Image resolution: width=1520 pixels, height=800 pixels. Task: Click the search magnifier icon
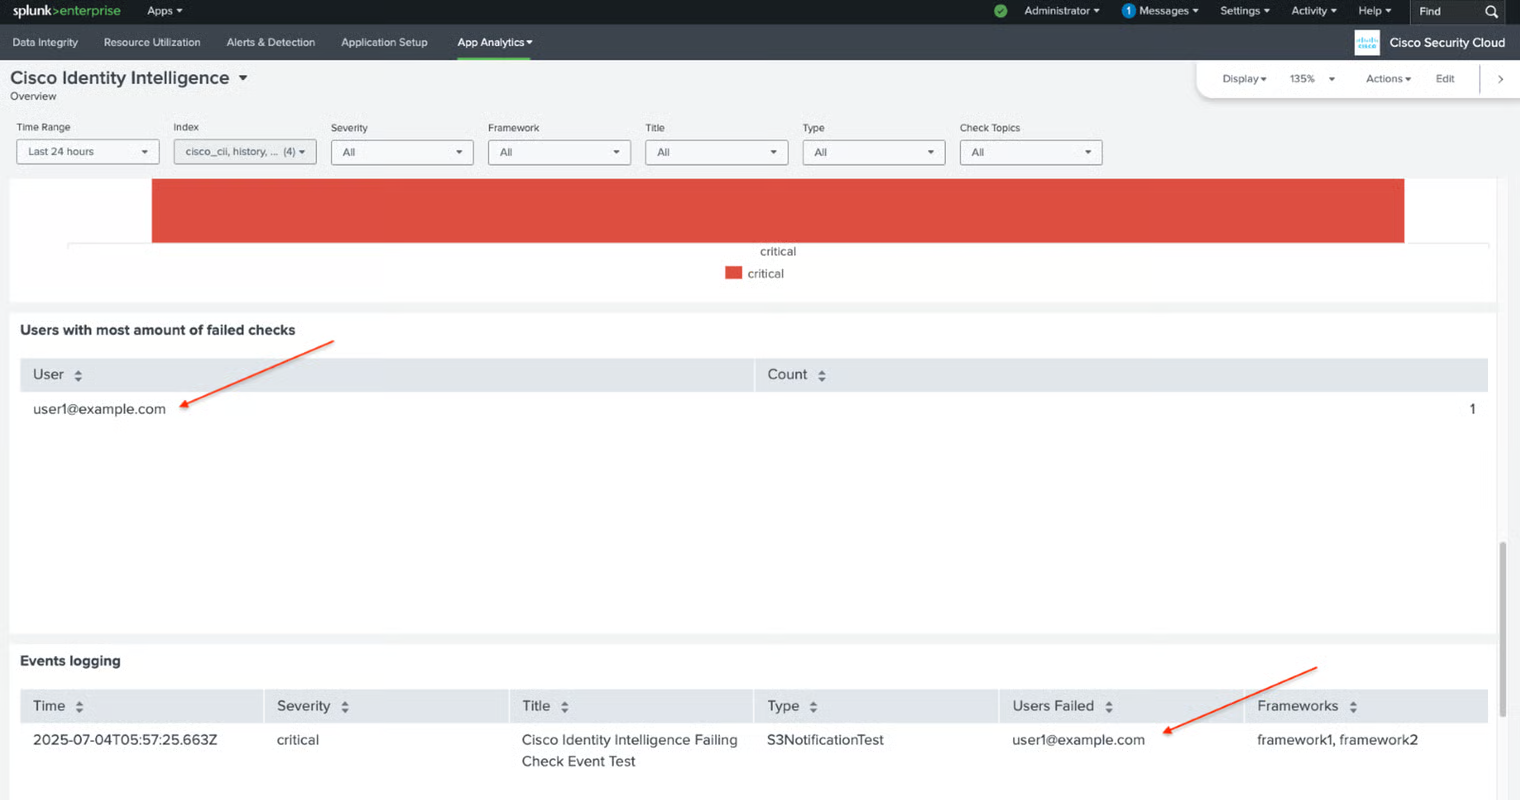[x=1491, y=11]
